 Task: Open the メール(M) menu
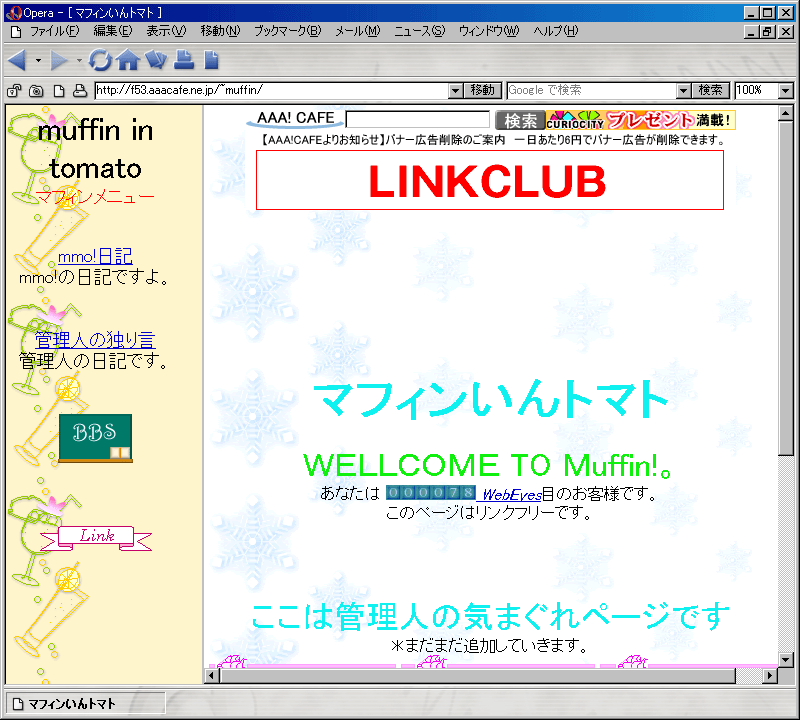click(x=358, y=32)
